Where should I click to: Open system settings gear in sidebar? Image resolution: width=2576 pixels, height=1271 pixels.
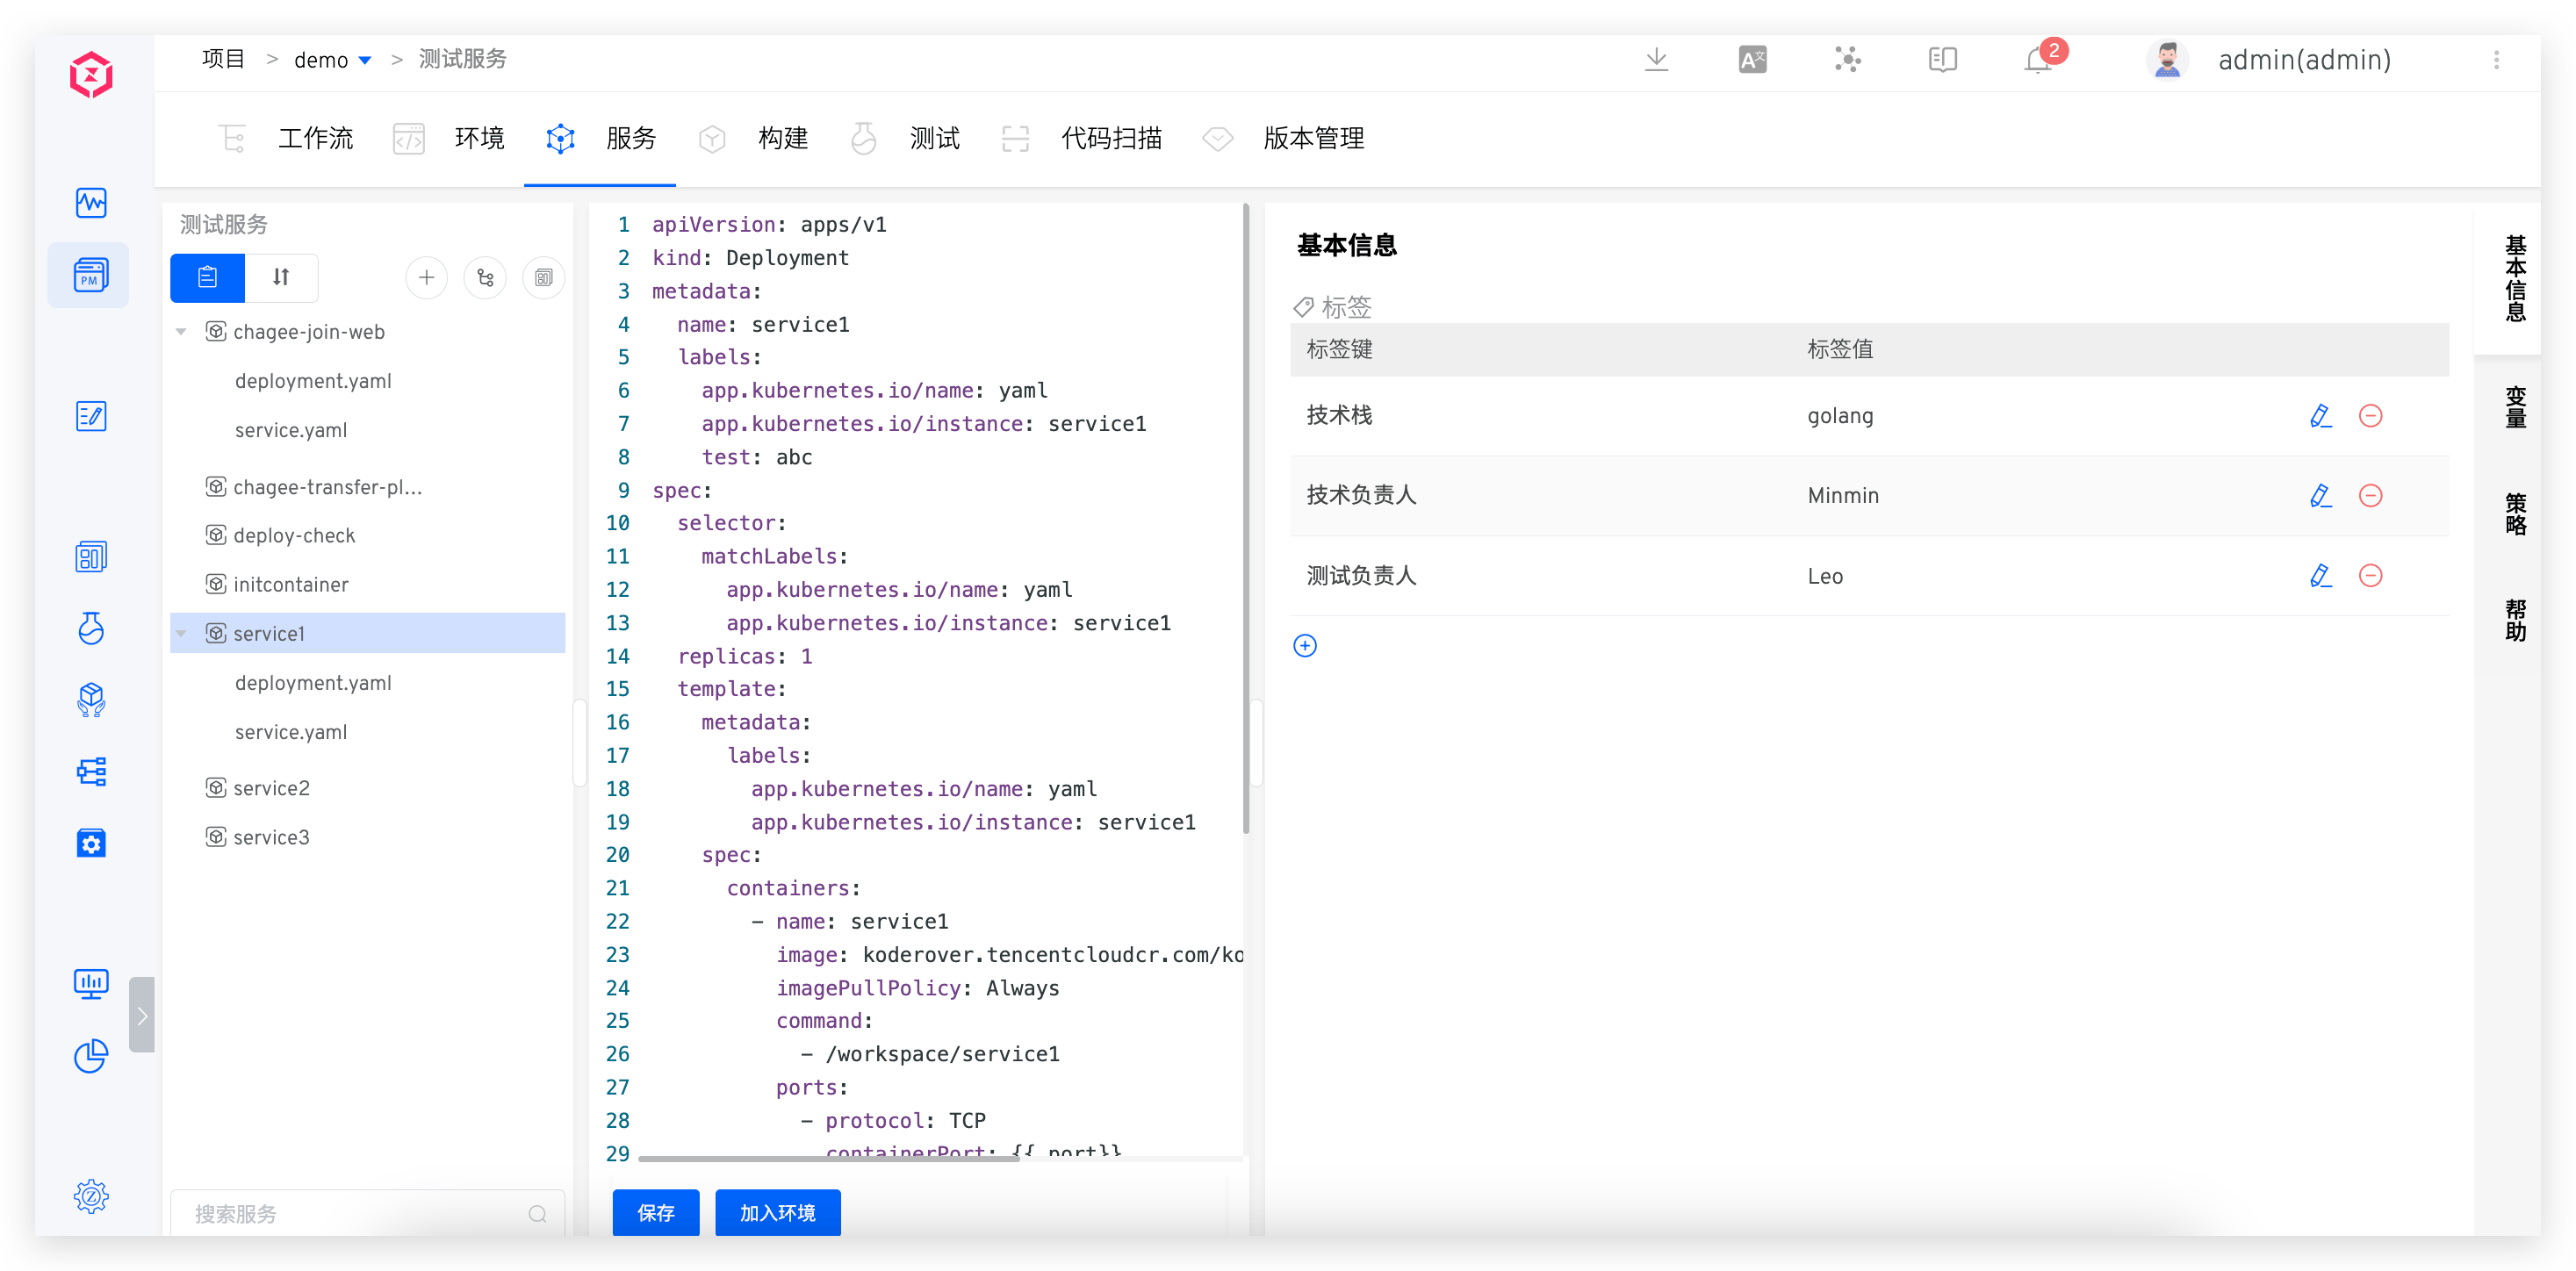91,1196
